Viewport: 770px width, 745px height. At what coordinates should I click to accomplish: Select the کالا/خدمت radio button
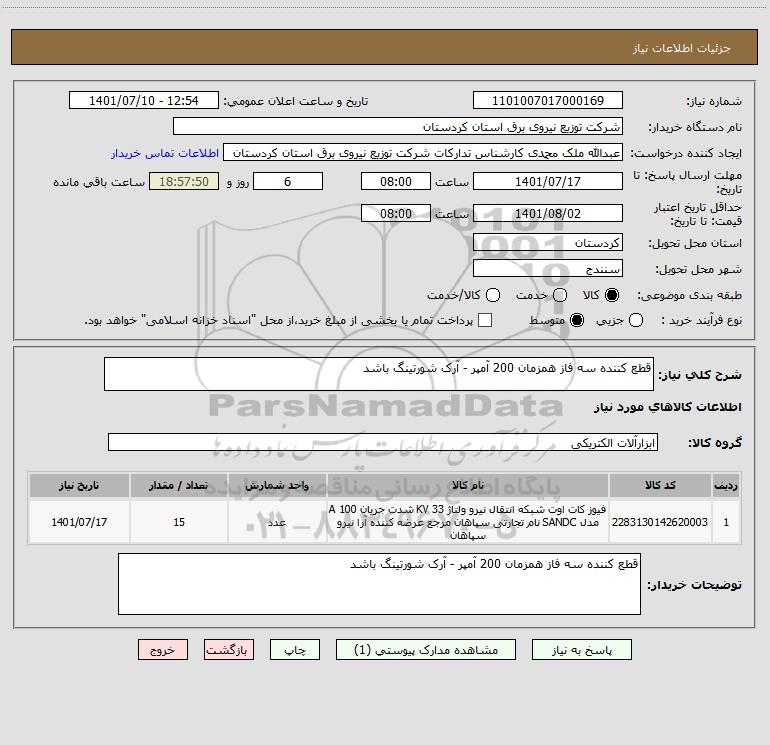[493, 295]
